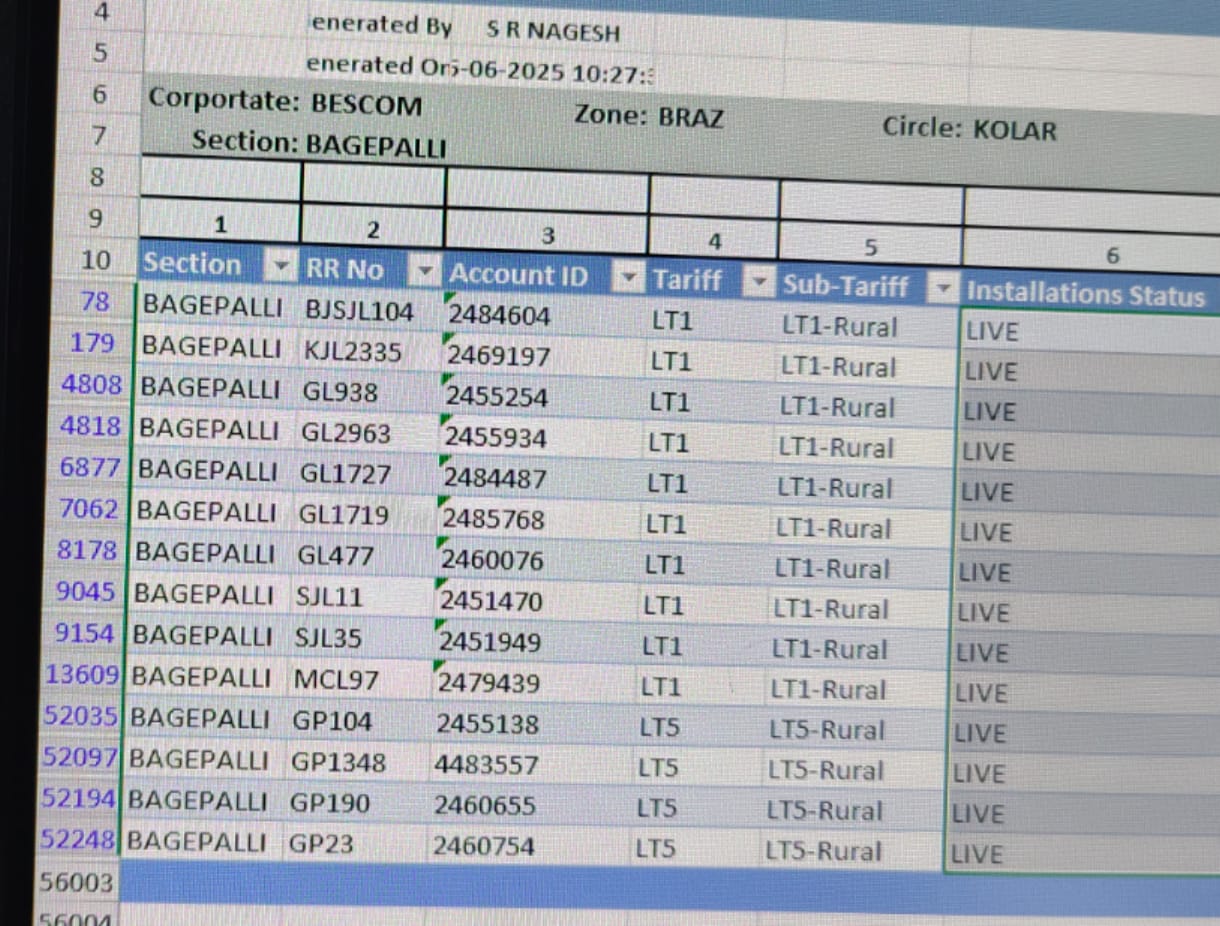Select Account ID cell 4483557
This screenshot has height=926, width=1220.
point(486,765)
